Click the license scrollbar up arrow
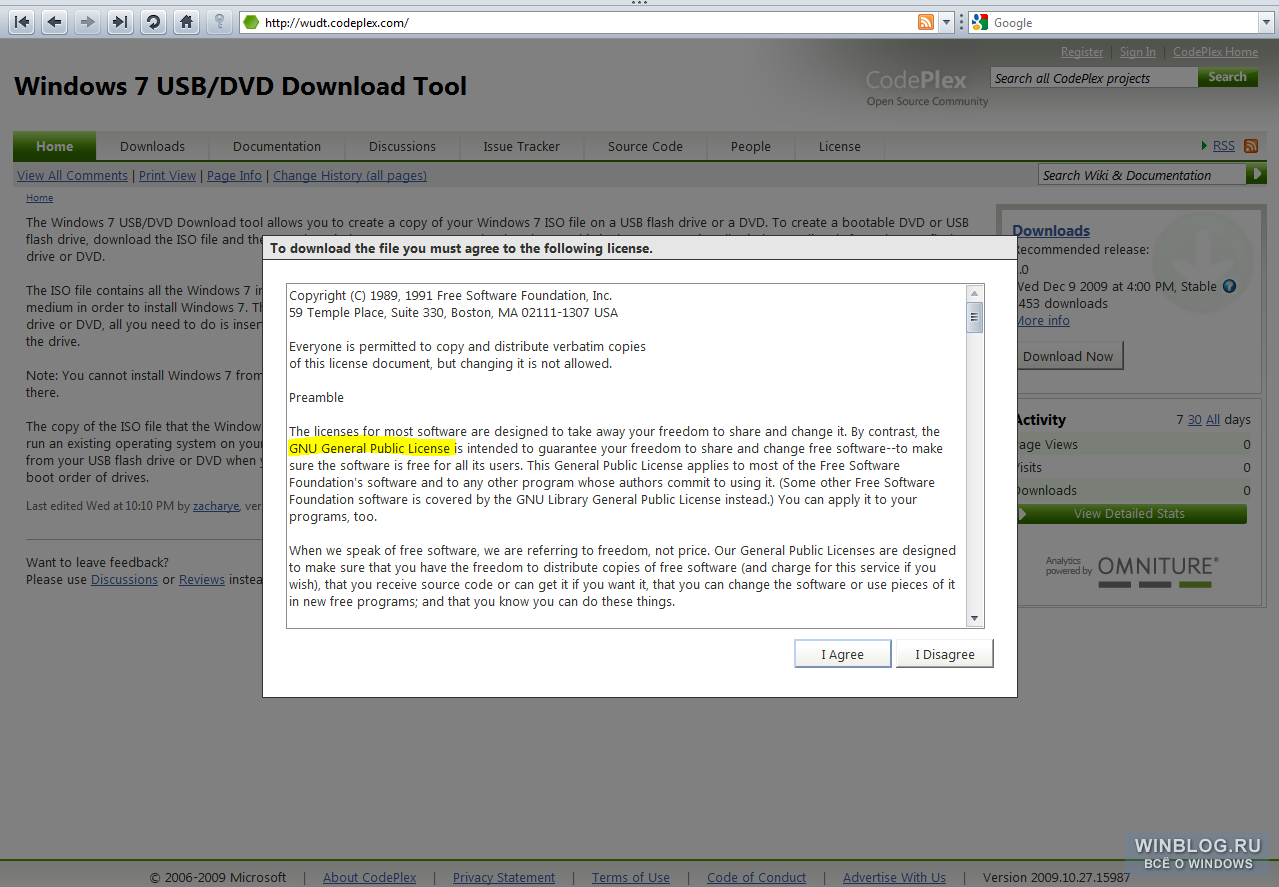This screenshot has height=887, width=1279. (x=975, y=293)
